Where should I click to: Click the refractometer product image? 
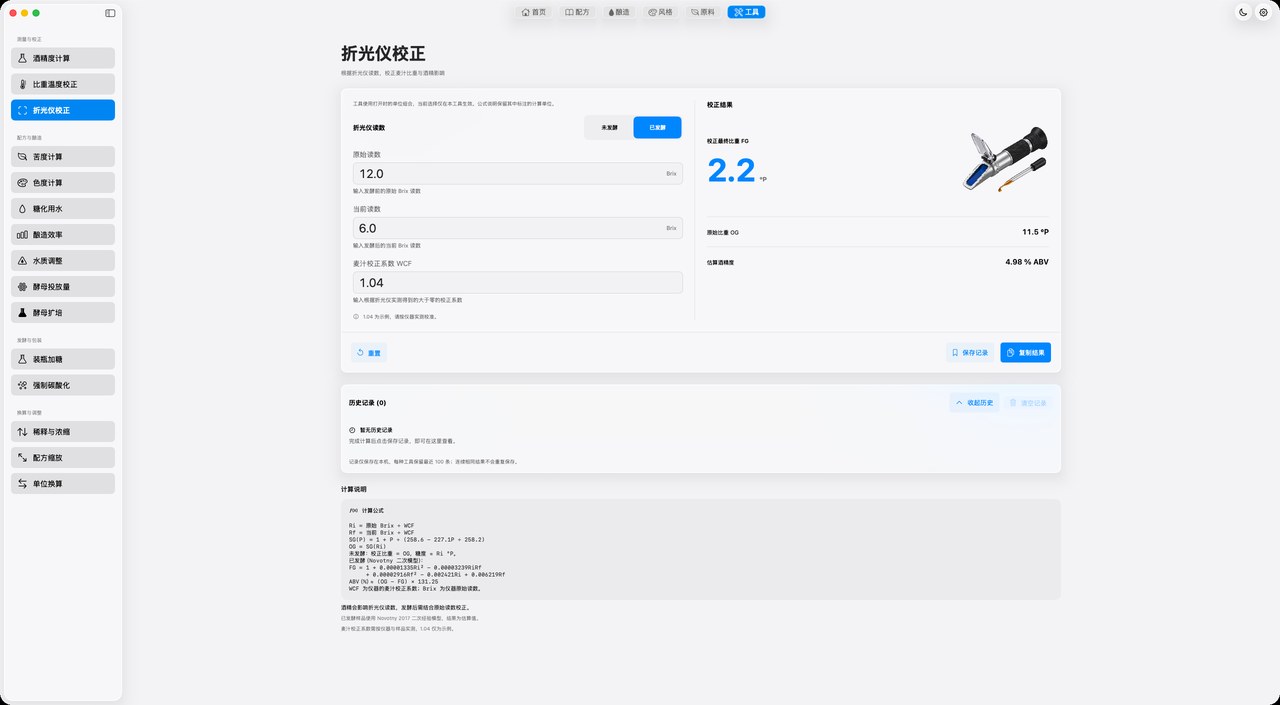pyautogui.click(x=1005, y=159)
